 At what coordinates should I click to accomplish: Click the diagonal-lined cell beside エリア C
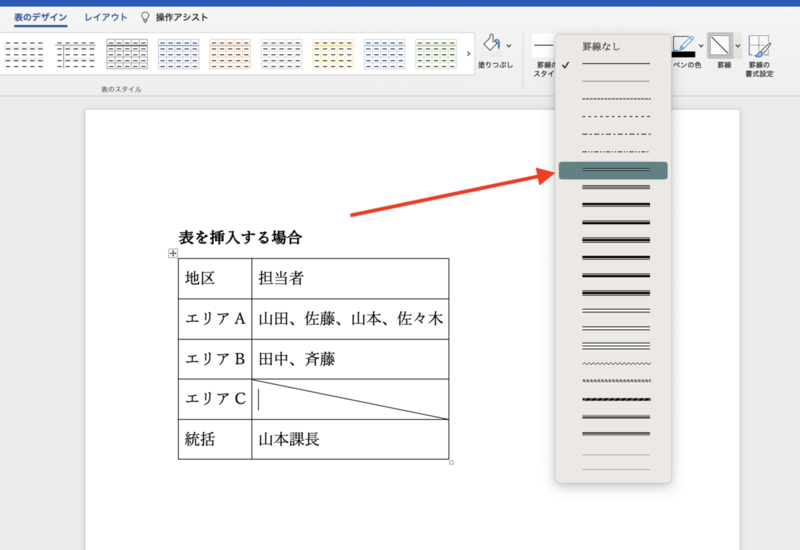coord(350,399)
